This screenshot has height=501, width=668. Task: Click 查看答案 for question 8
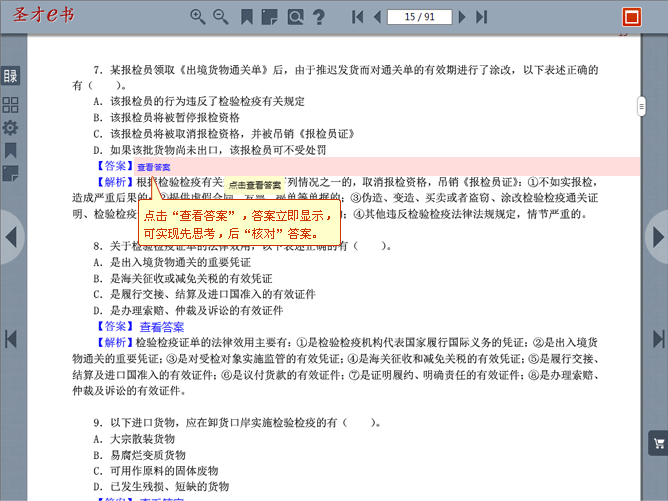[162, 327]
